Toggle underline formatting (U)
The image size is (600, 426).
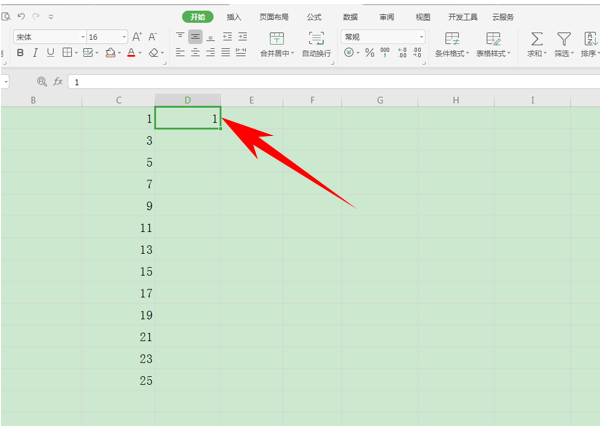(50, 52)
